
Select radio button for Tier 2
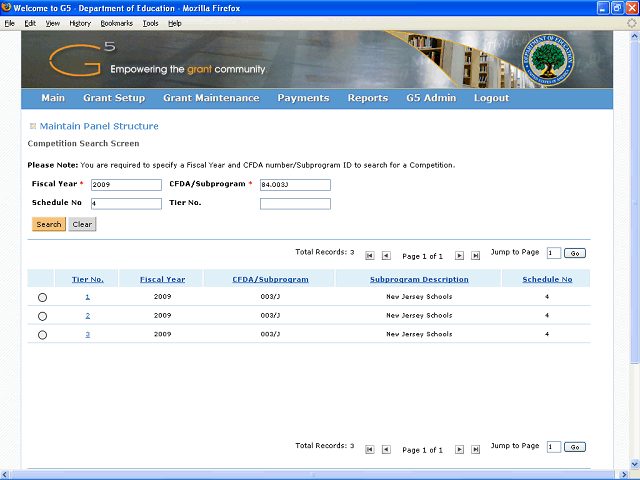click(42, 316)
